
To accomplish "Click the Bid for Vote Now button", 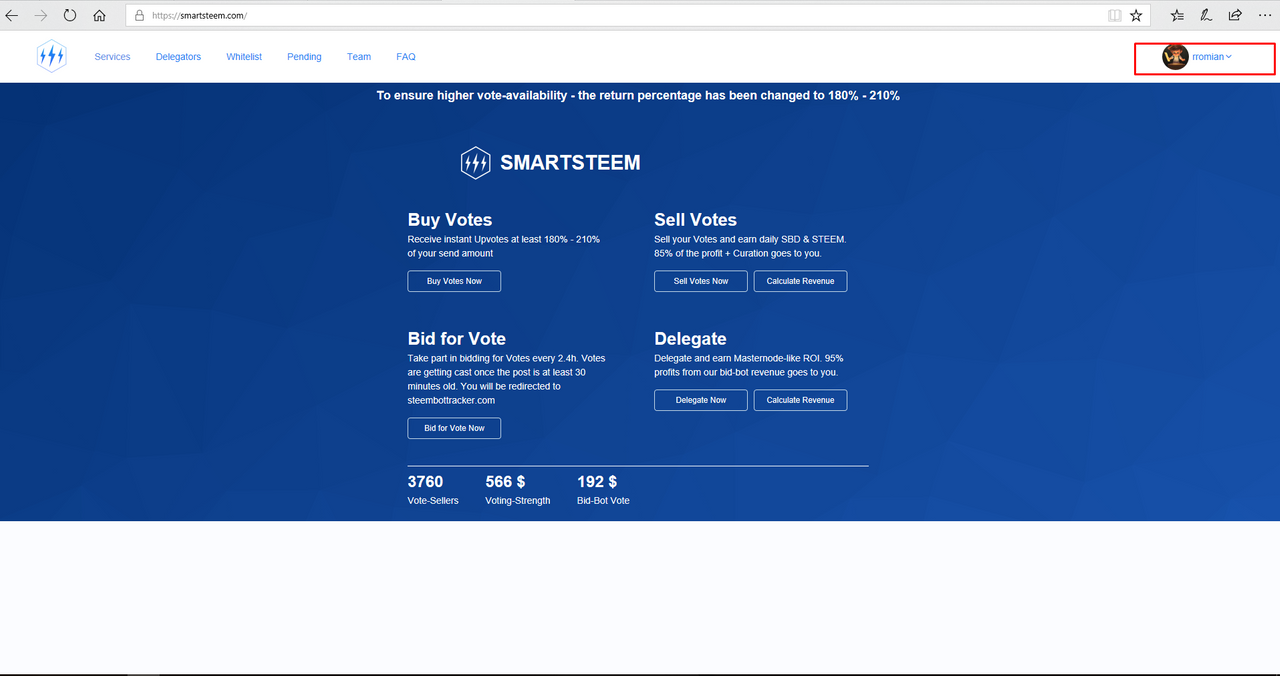I will pyautogui.click(x=454, y=428).
